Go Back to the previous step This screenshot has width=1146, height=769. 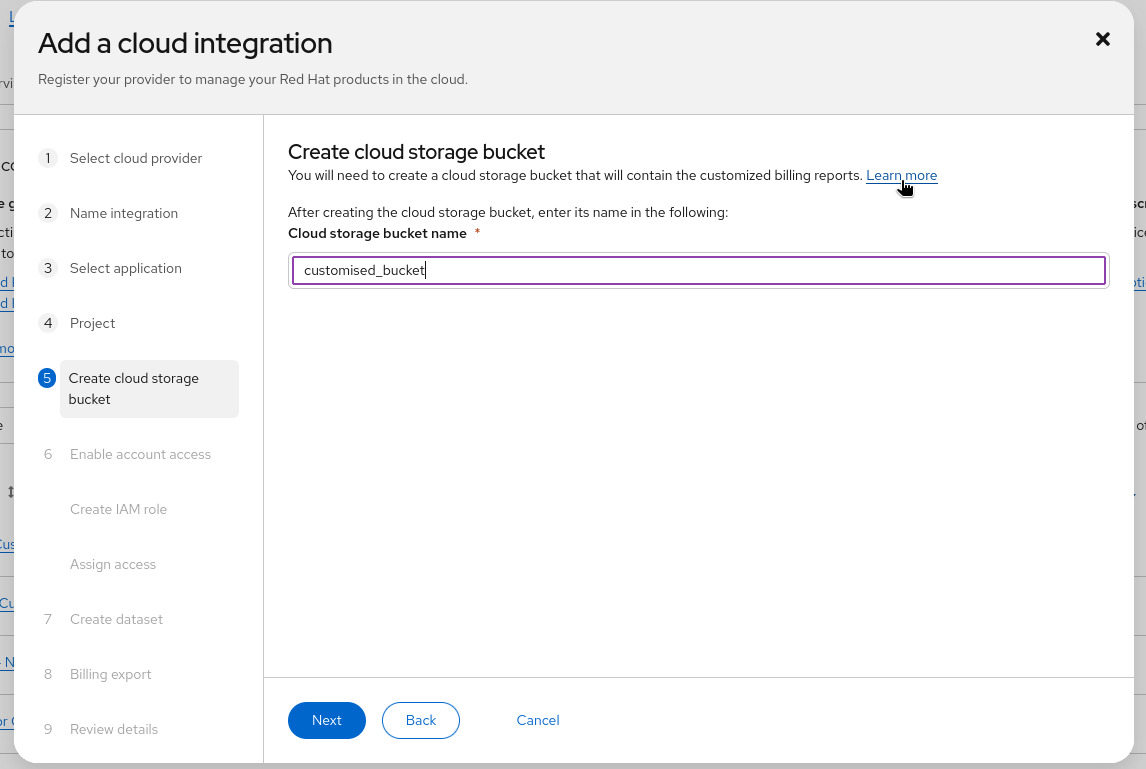point(421,720)
